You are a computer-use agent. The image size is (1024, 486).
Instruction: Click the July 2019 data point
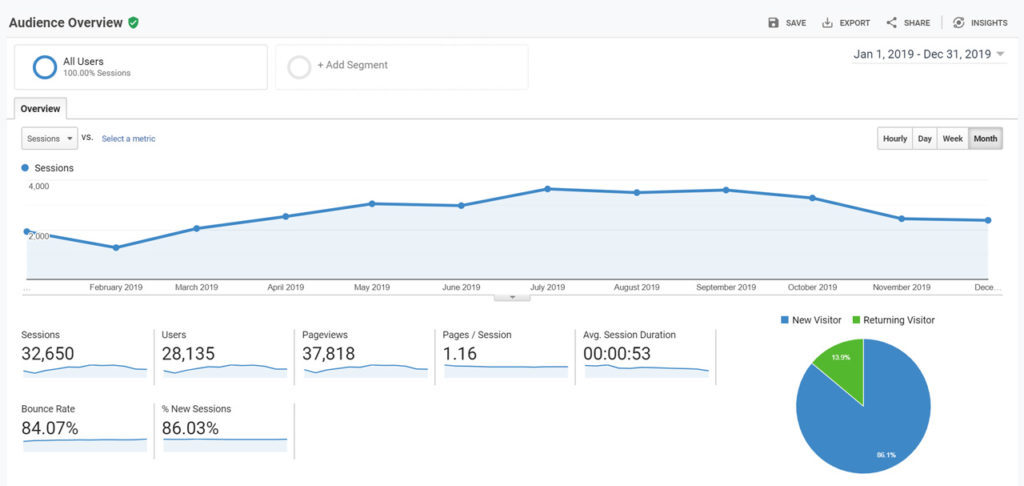point(547,189)
